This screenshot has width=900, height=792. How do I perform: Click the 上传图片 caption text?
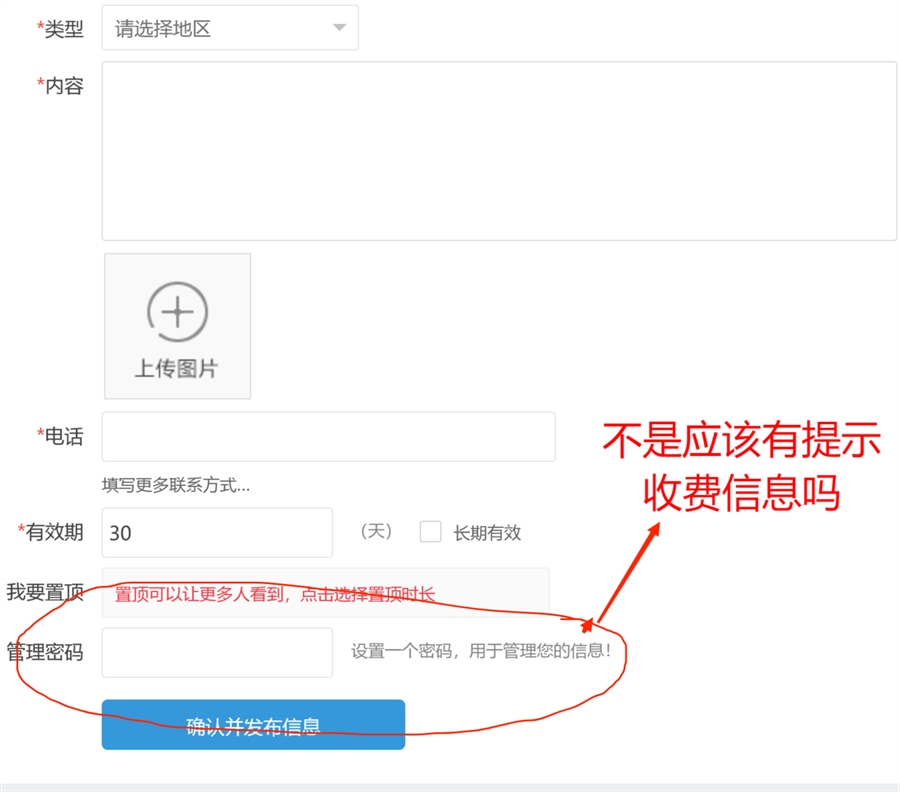[176, 369]
